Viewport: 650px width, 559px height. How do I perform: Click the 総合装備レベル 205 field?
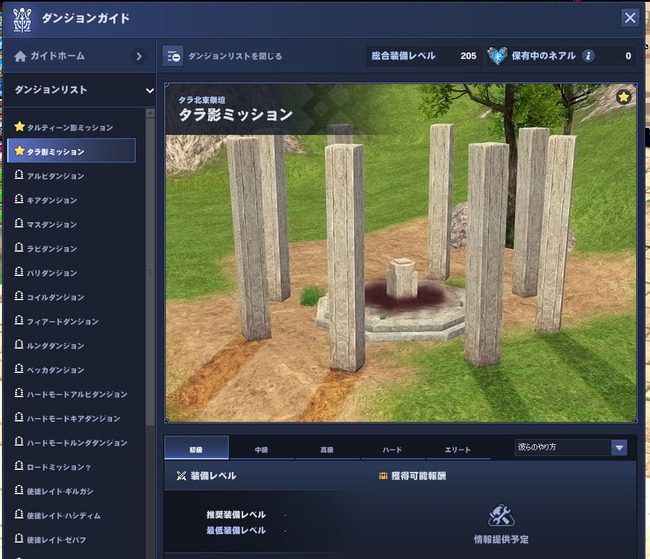point(424,56)
